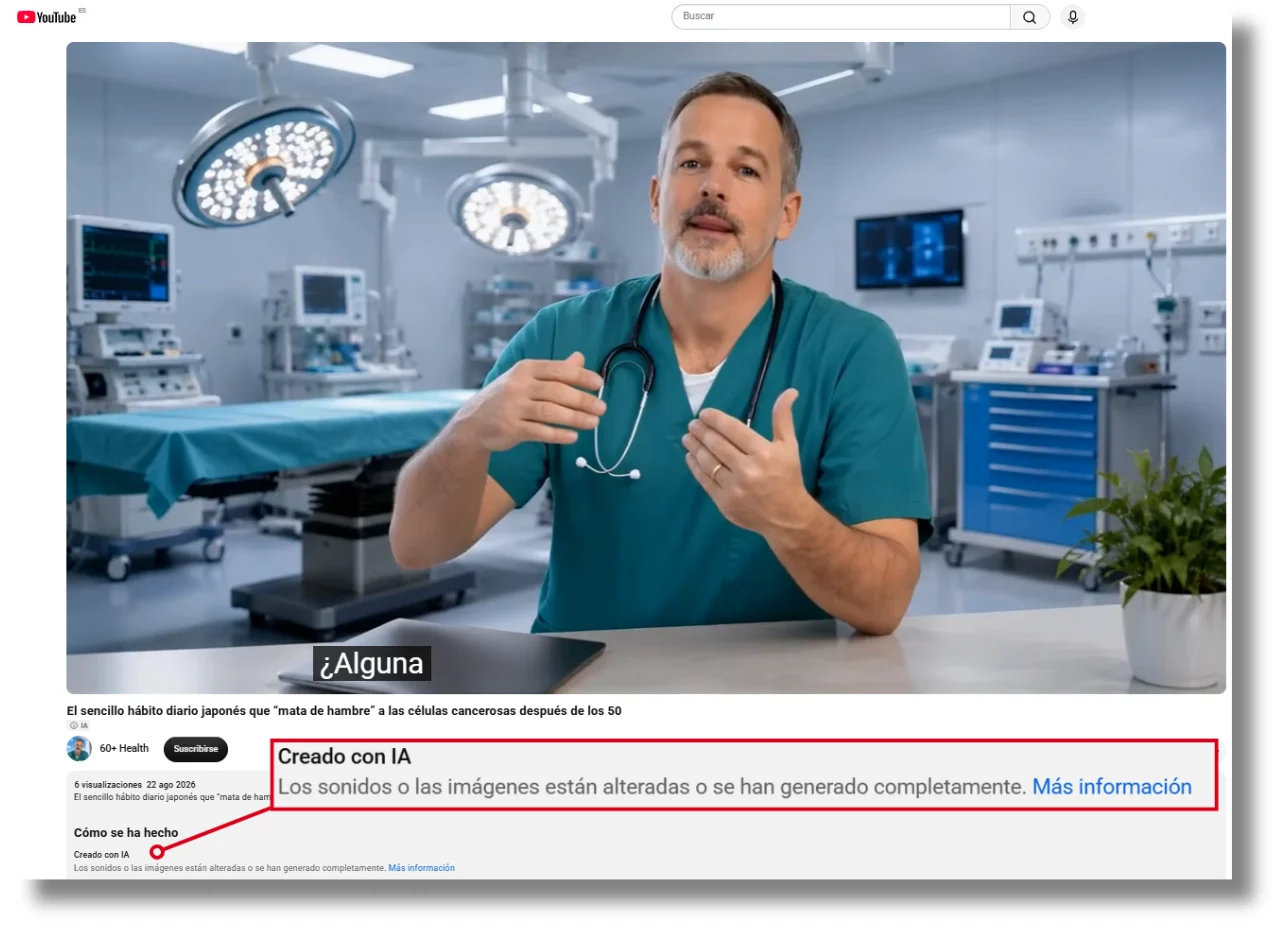Click the red circle marker beside Creado con IA
The height and width of the screenshot is (927, 1288).
(x=157, y=852)
